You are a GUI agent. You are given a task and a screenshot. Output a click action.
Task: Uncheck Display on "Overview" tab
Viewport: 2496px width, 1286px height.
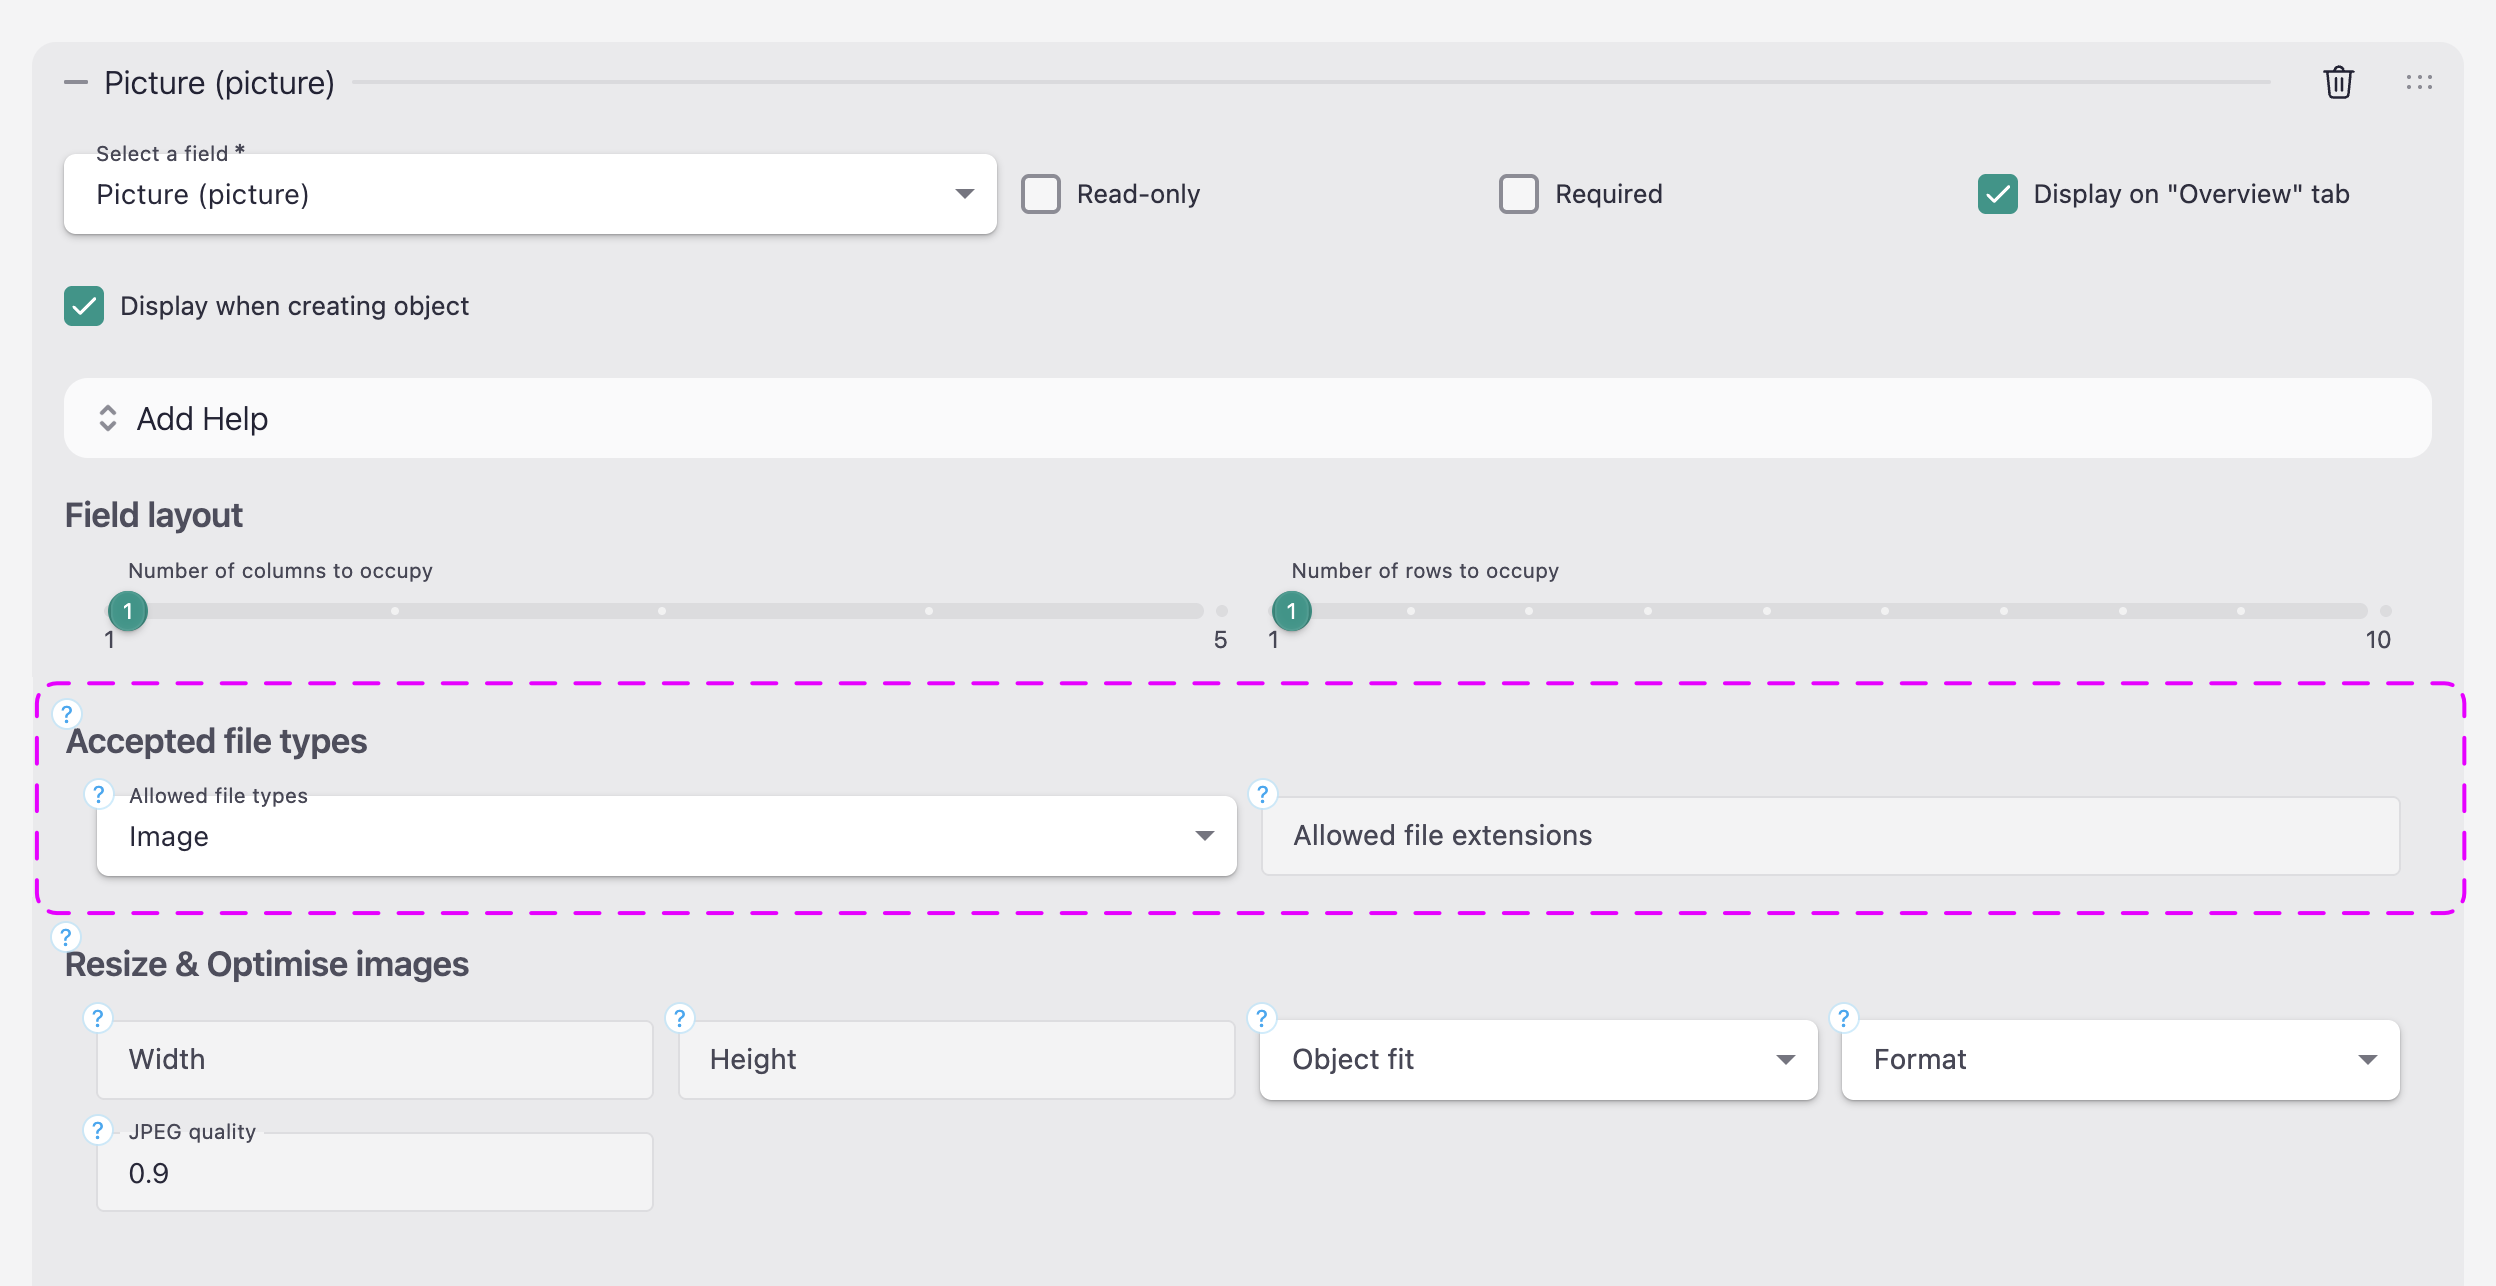pyautogui.click(x=1998, y=194)
